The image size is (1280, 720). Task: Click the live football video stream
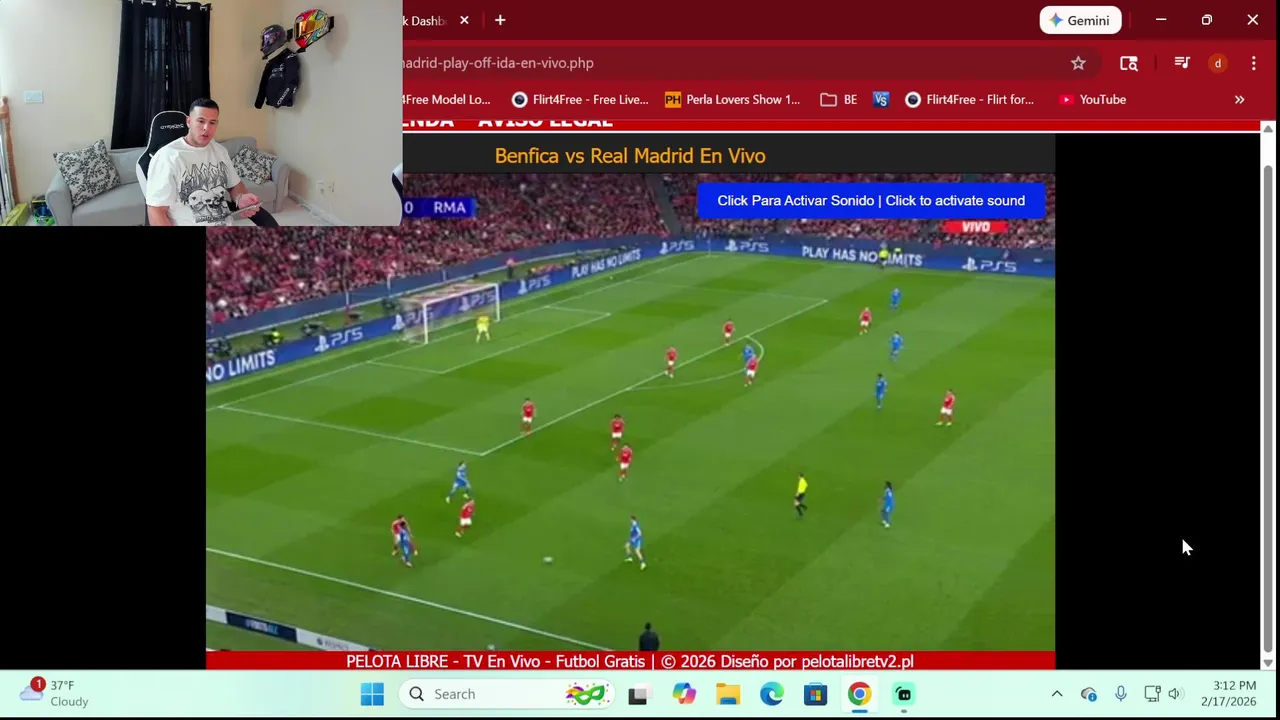(630, 412)
